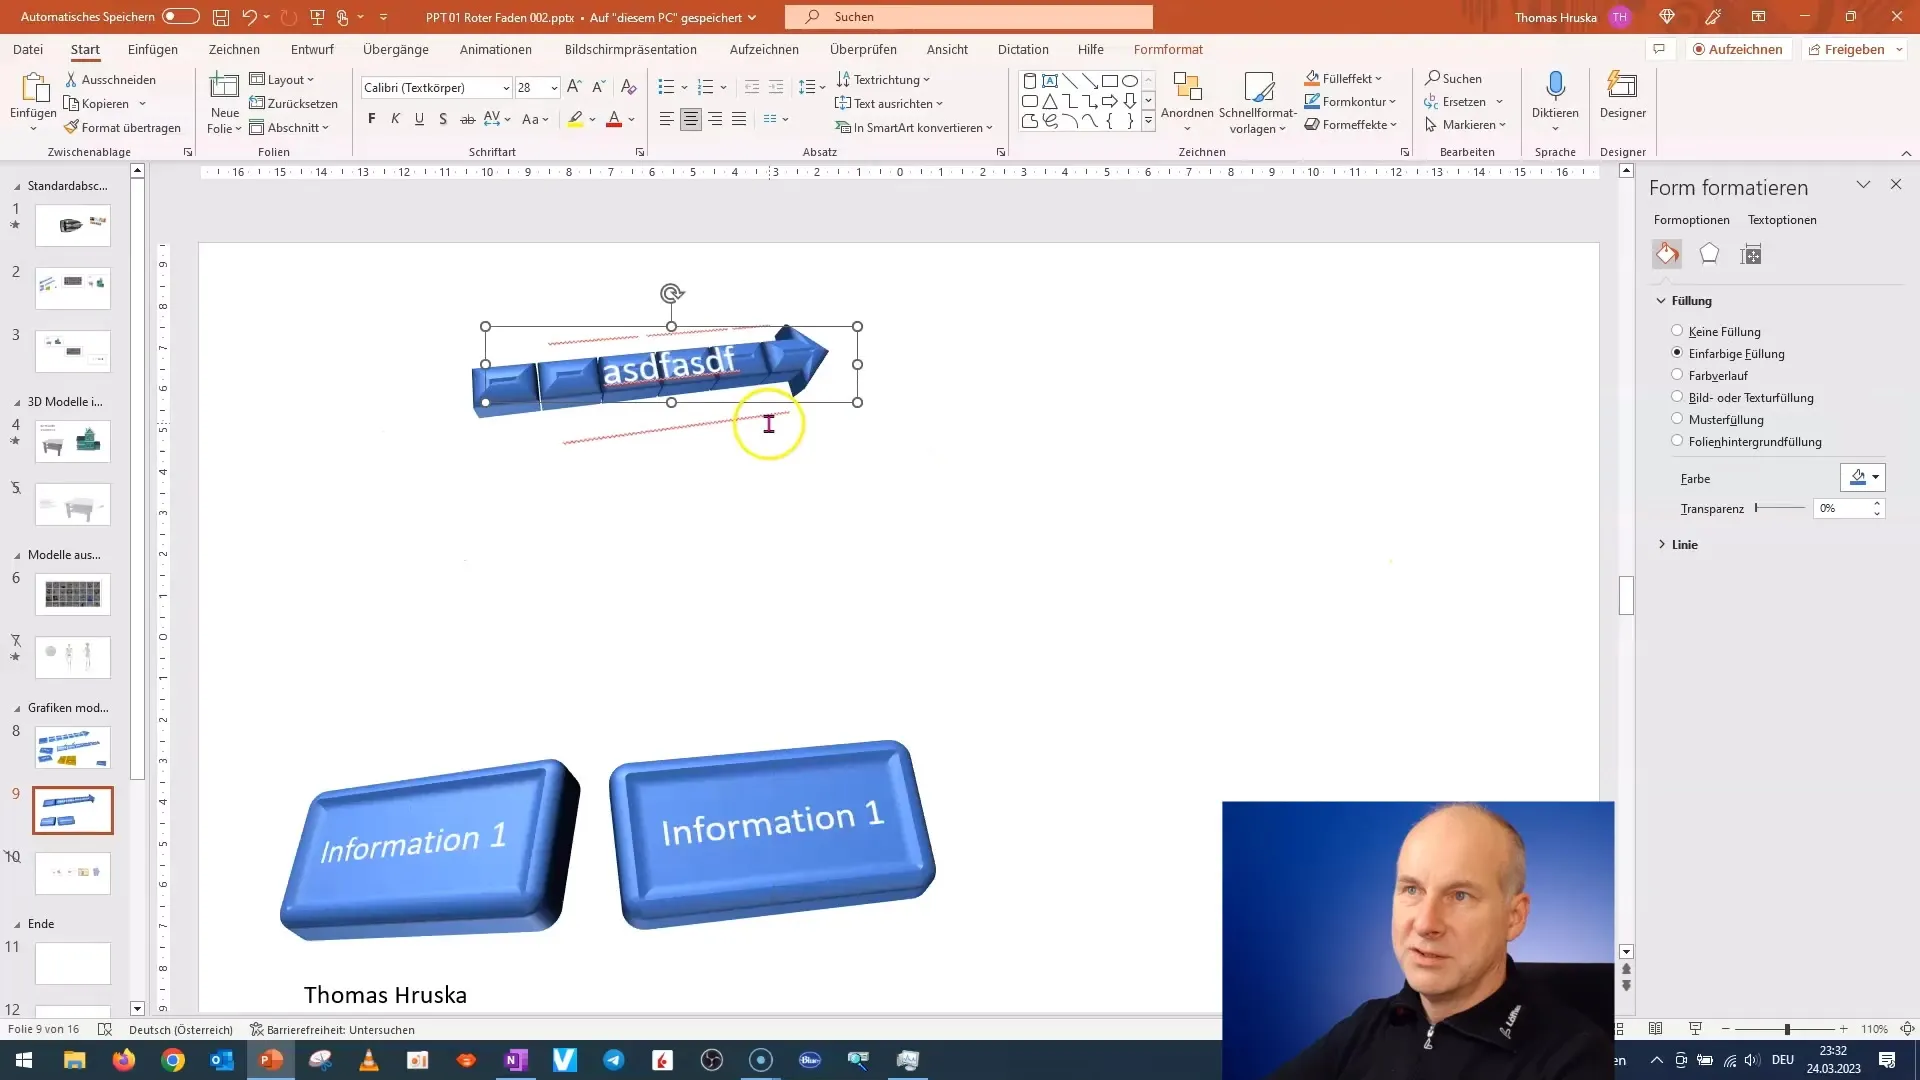Toggle Keine Füllung radio button
This screenshot has width=1920, height=1080.
click(x=1677, y=331)
